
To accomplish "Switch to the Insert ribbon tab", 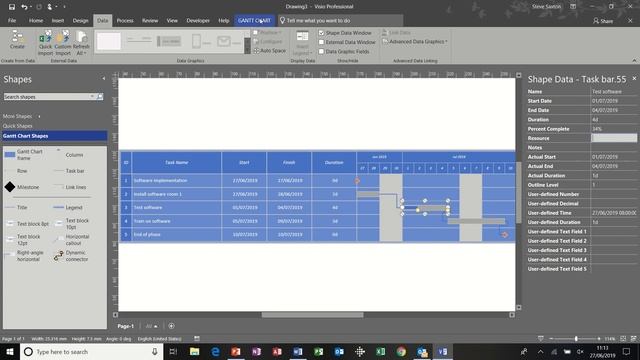I will (x=58, y=20).
